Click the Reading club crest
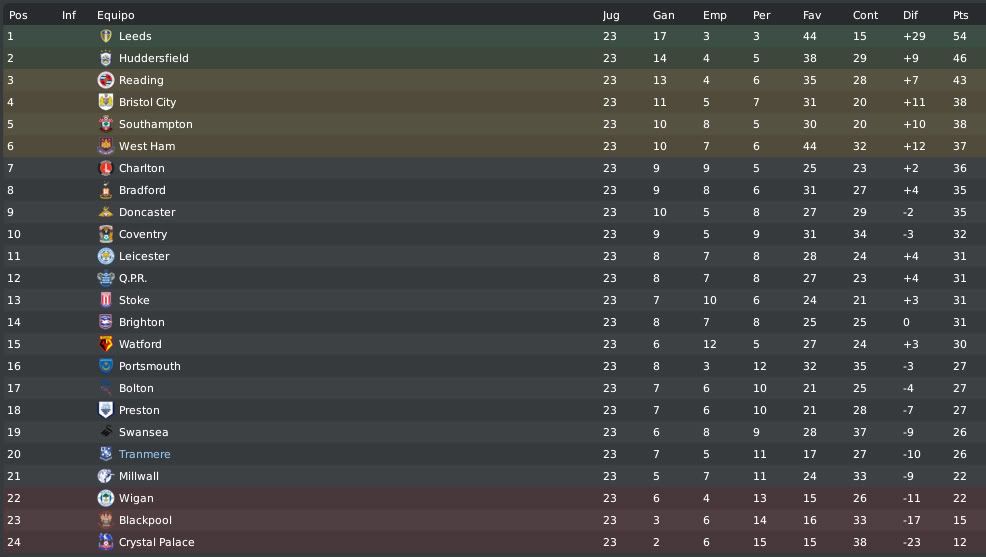The image size is (986, 557). tap(106, 80)
